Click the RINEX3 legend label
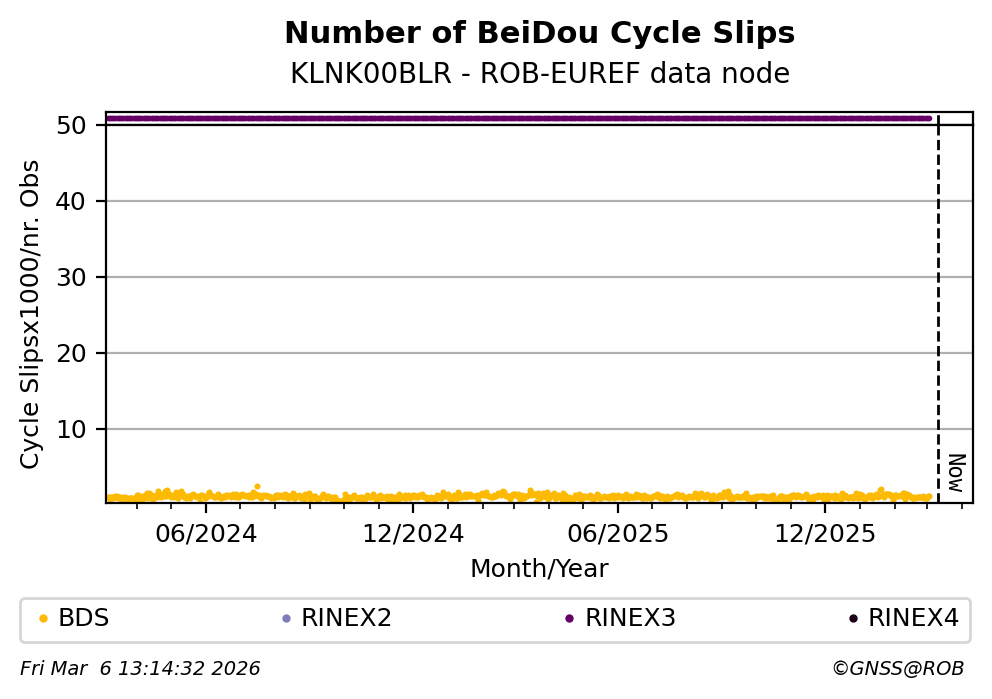Image resolution: width=992 pixels, height=699 pixels. coord(630,619)
